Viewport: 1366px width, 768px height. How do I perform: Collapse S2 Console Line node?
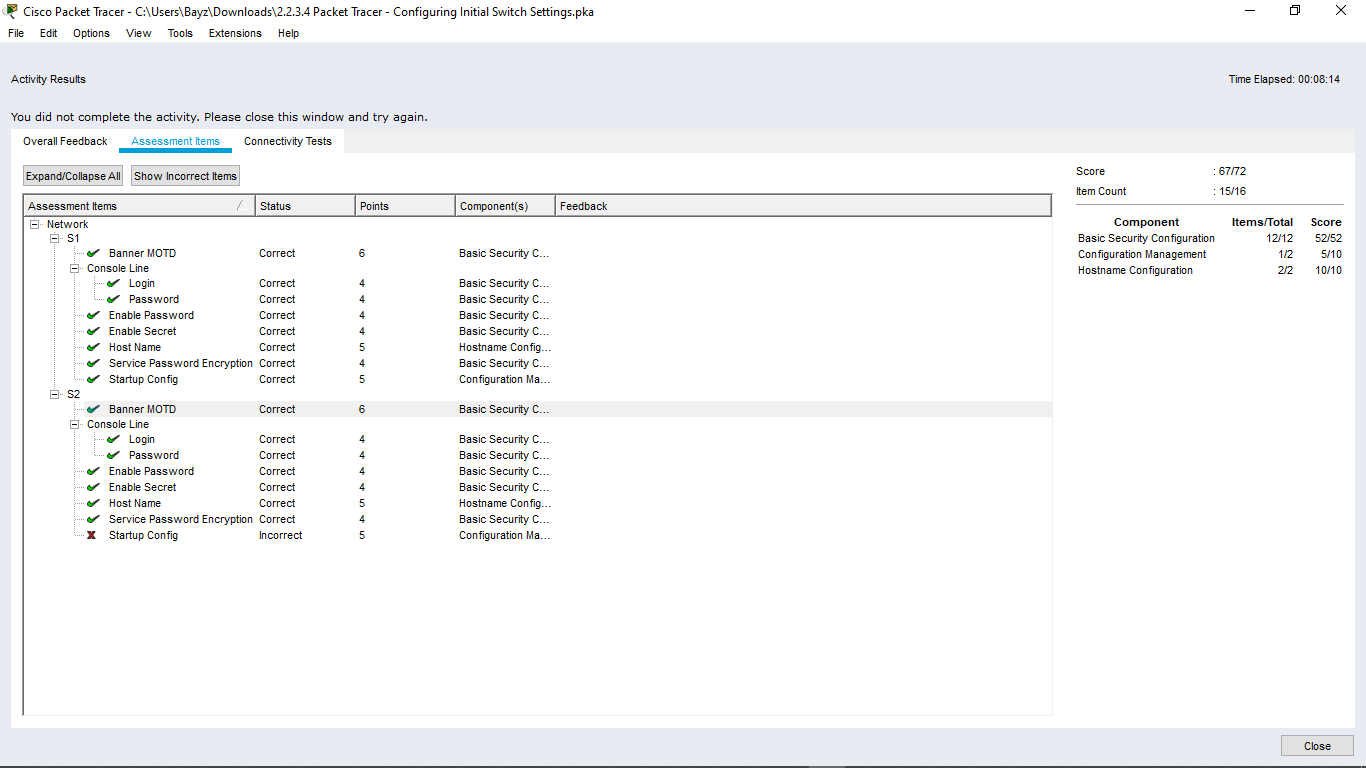pos(75,424)
